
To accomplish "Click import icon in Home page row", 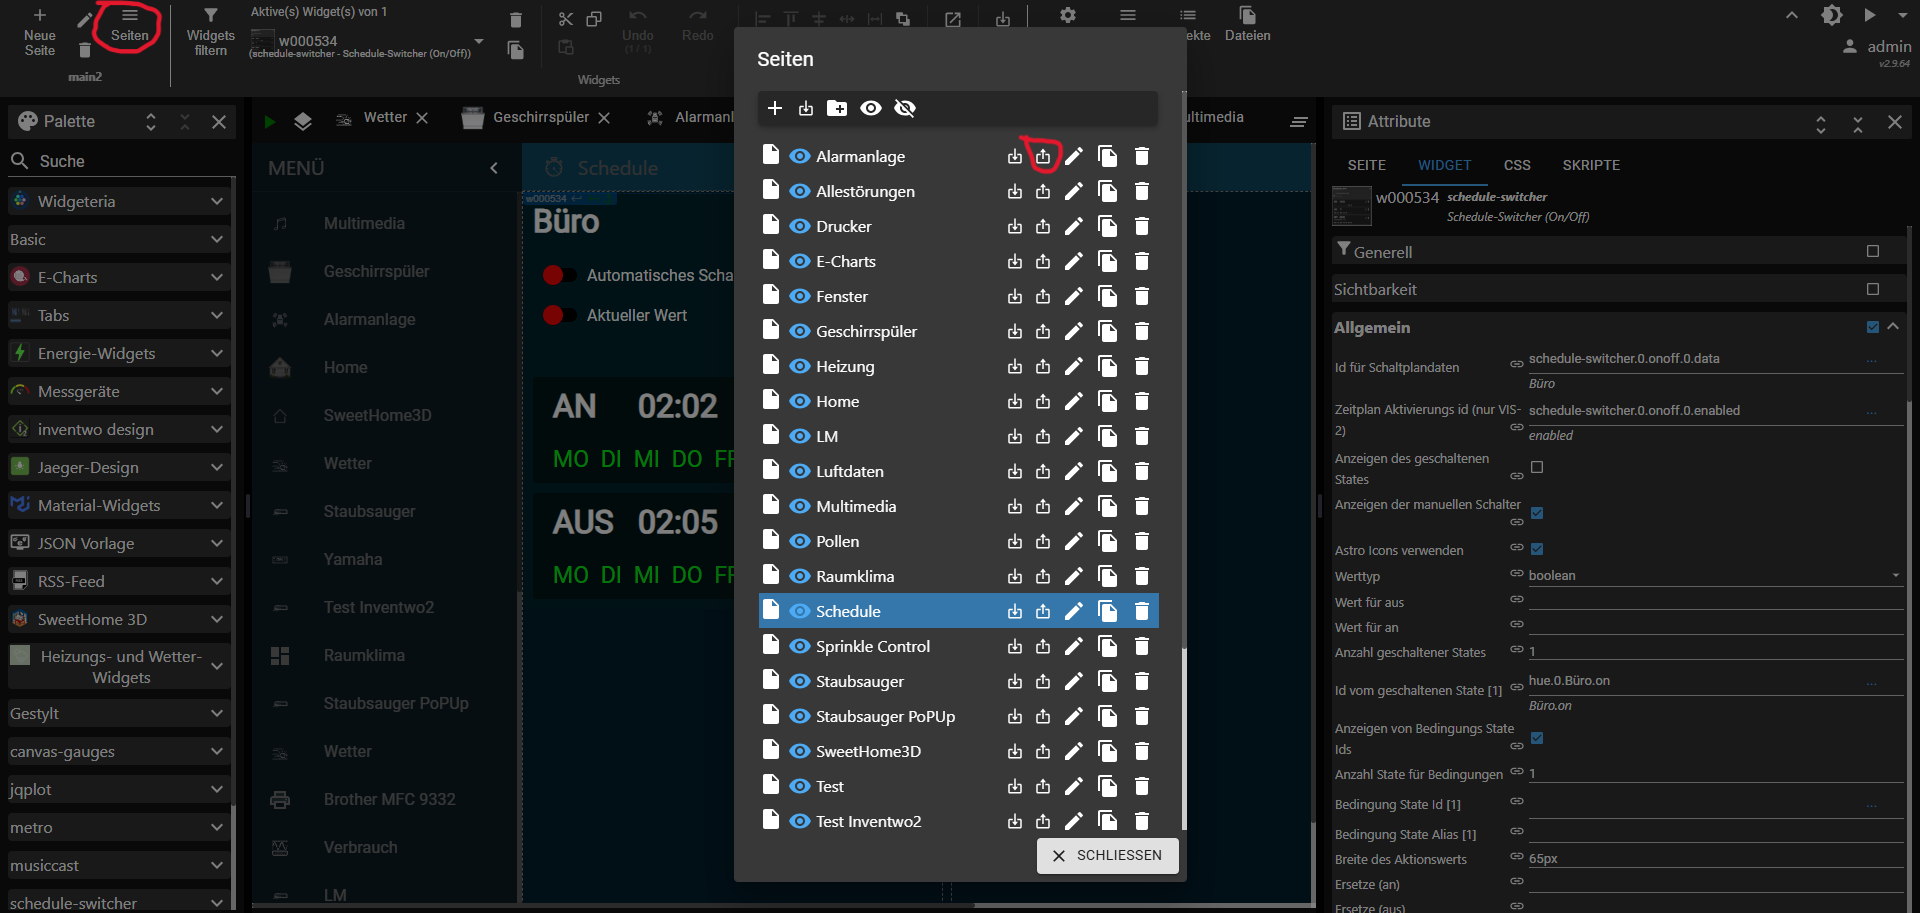I will 1015,401.
